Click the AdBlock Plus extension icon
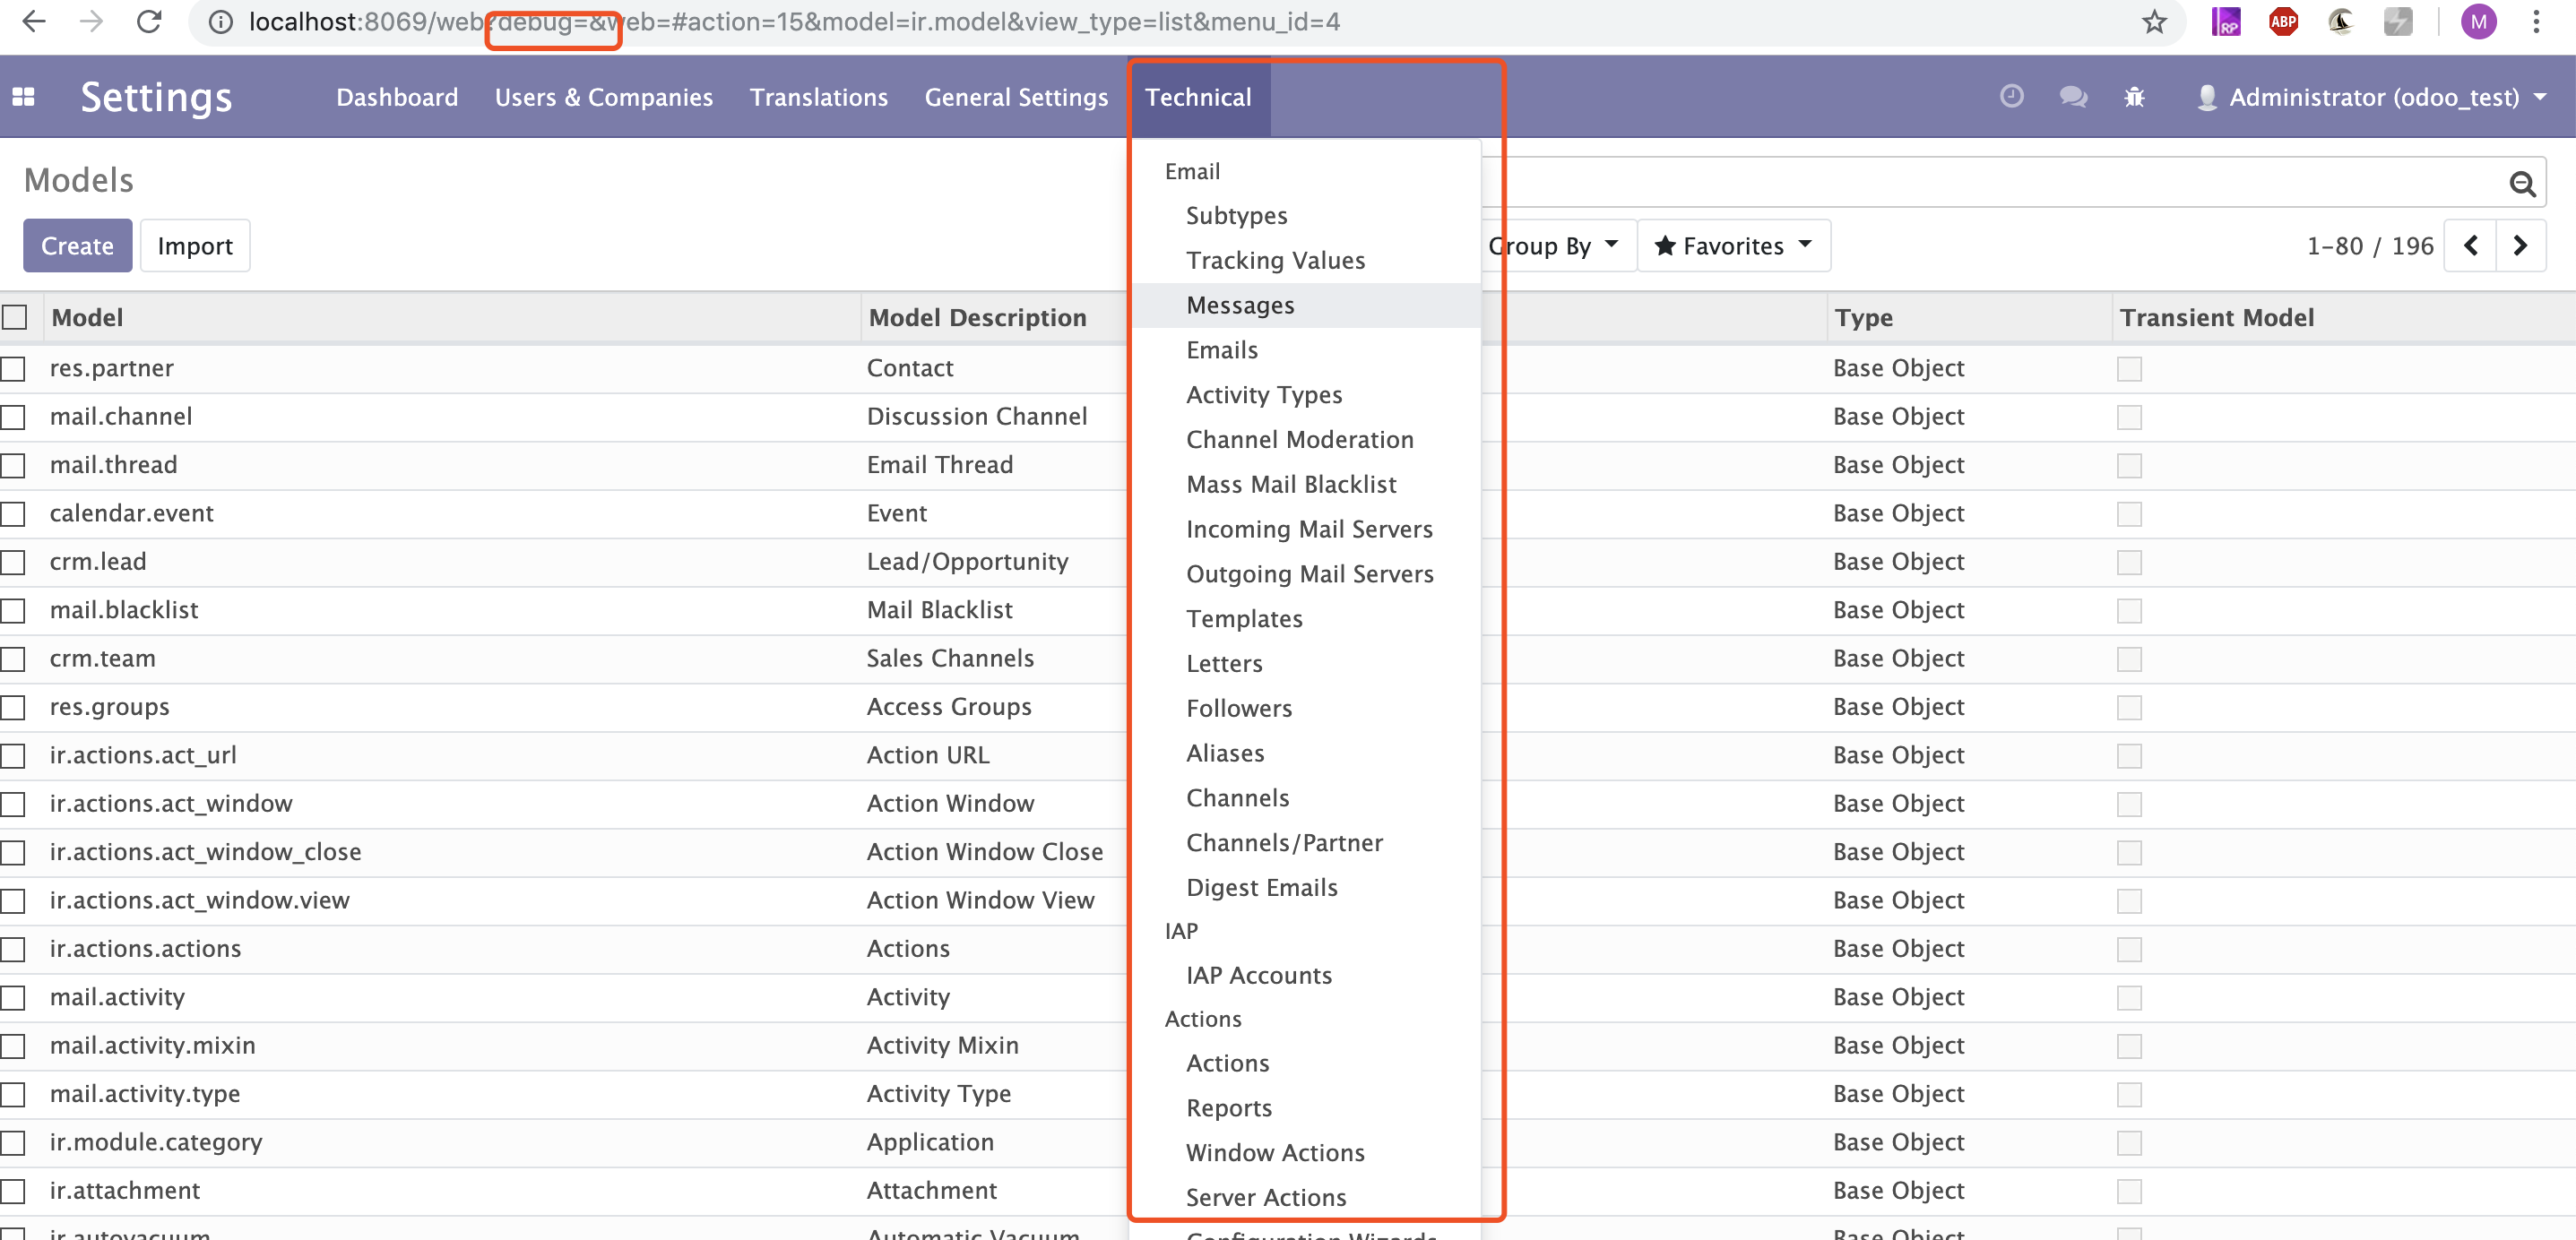The height and width of the screenshot is (1240, 2576). [2283, 22]
